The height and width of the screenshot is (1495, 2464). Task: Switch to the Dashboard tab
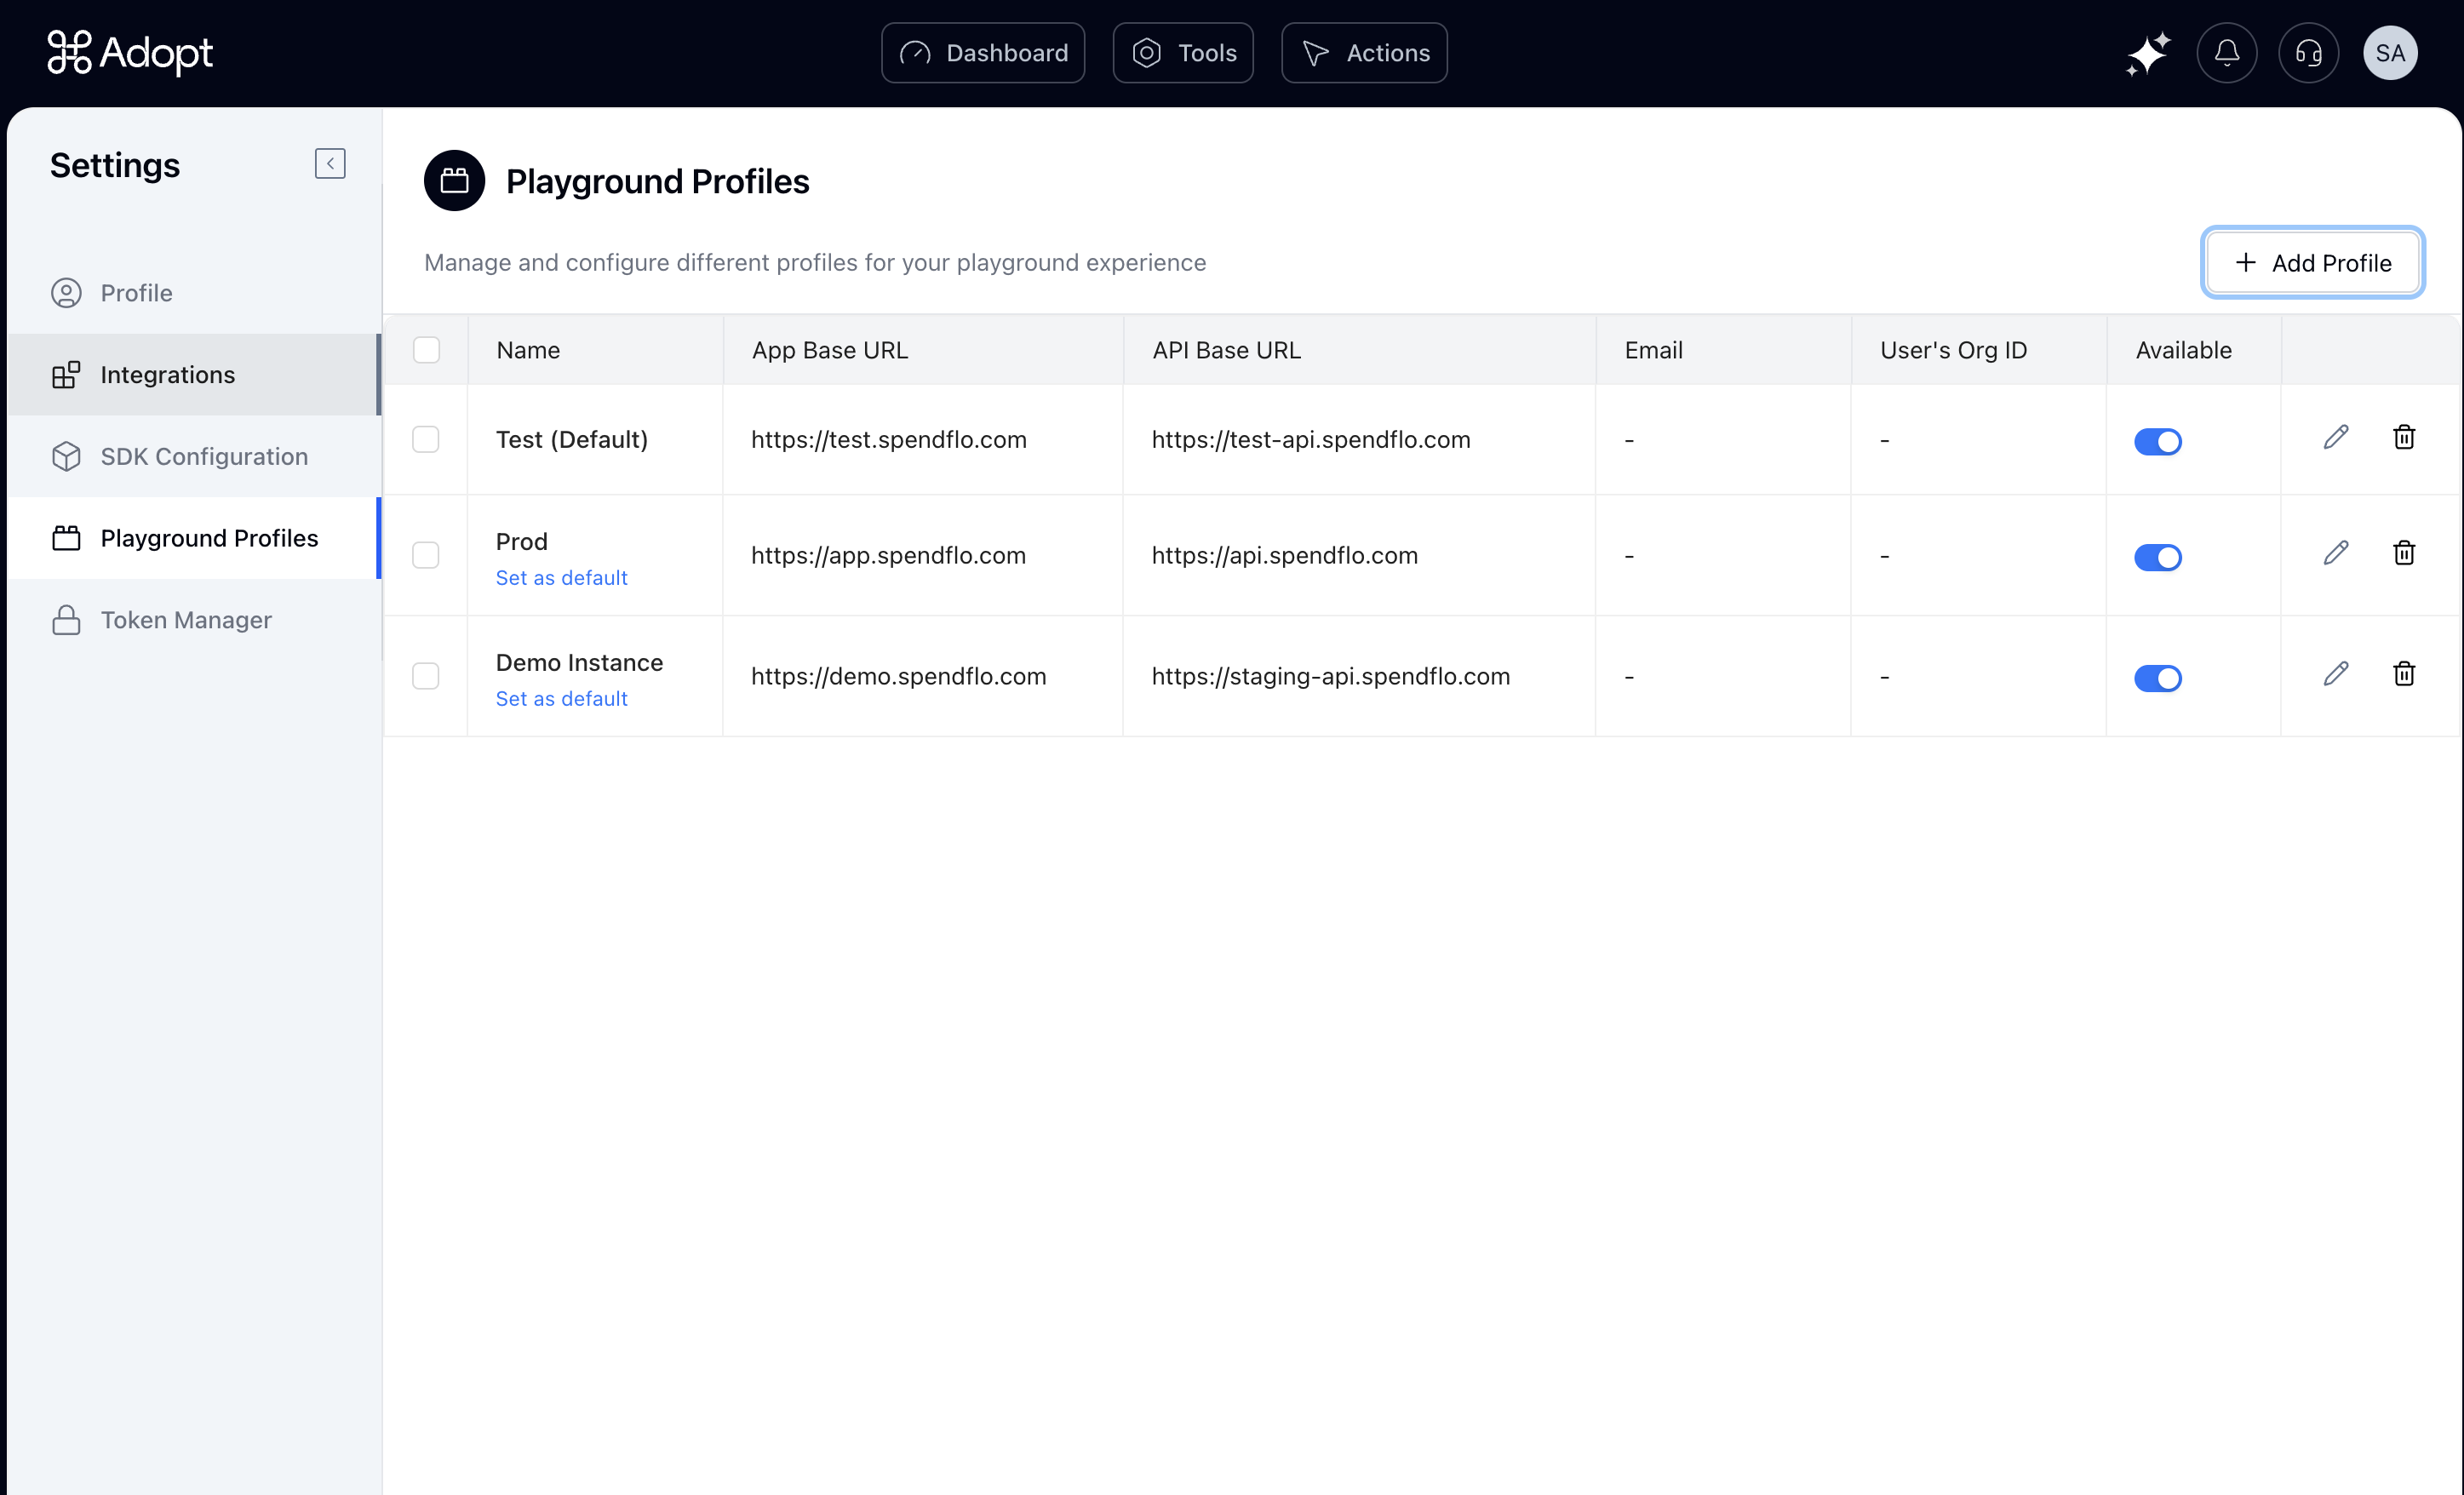coord(983,53)
